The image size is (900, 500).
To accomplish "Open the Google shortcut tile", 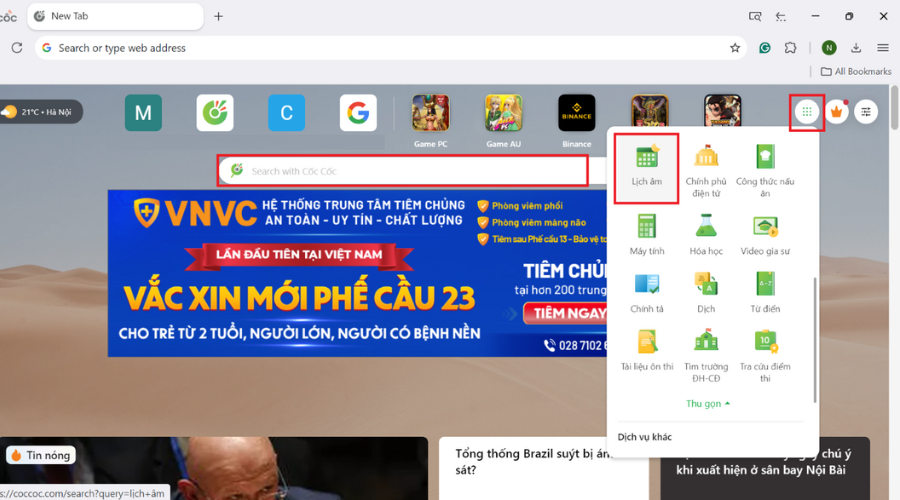I will [x=358, y=113].
